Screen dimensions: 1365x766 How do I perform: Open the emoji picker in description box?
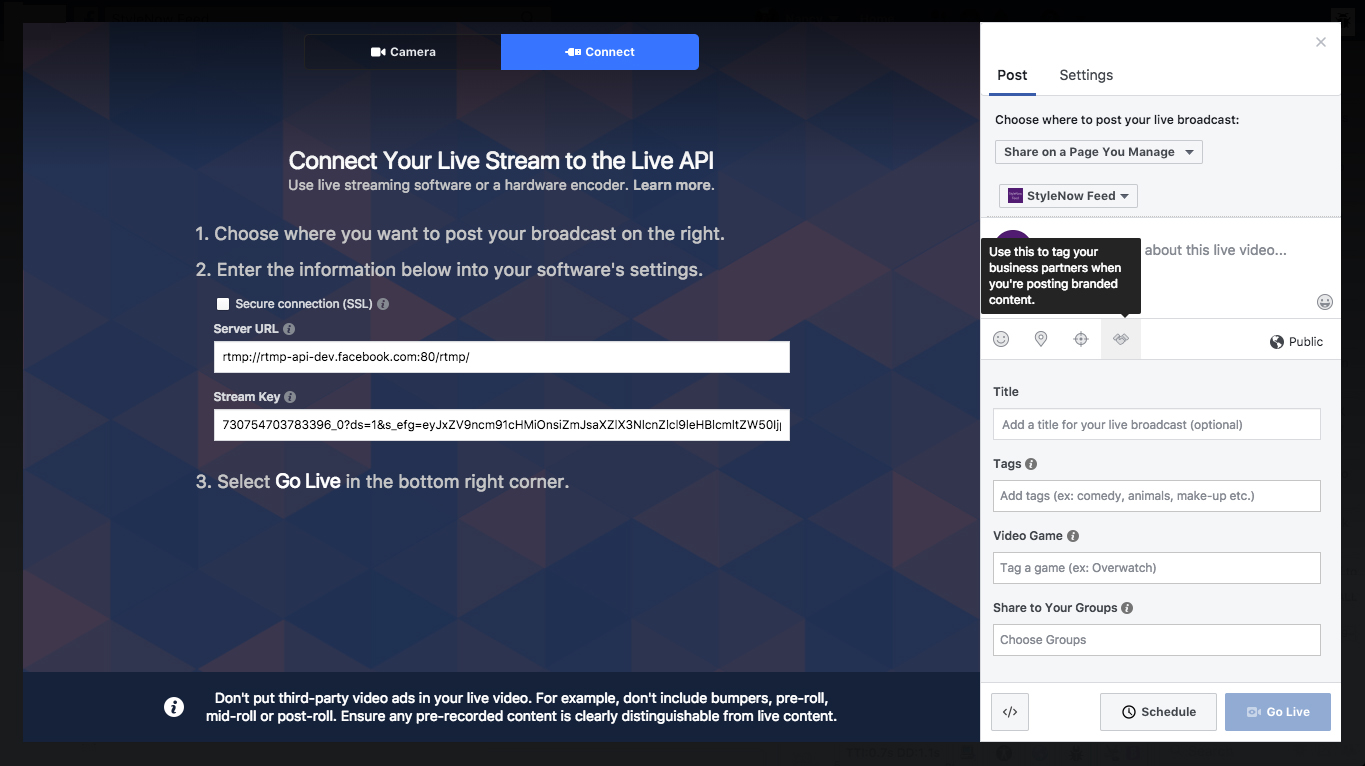(1325, 302)
